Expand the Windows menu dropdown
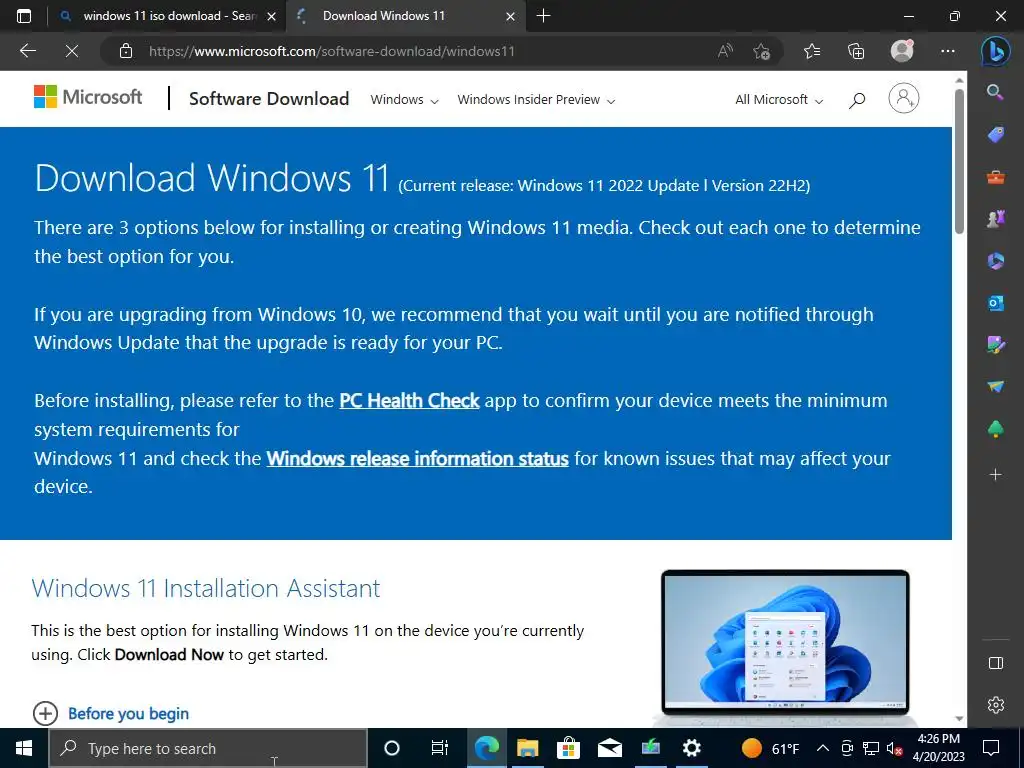 pos(404,100)
